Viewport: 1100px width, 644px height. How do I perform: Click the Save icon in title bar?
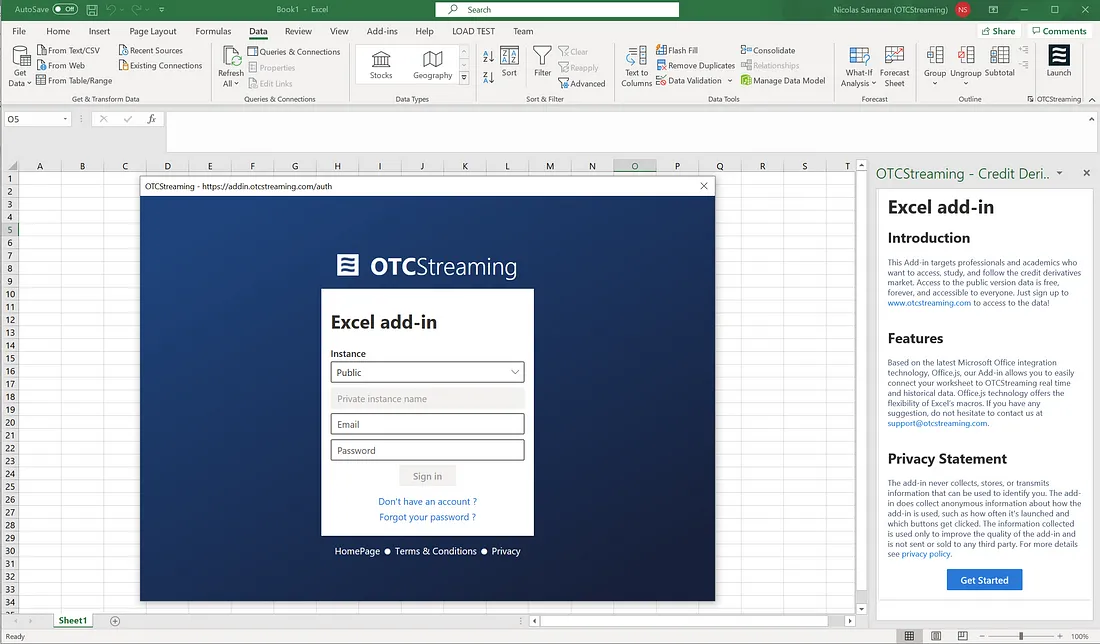click(92, 10)
